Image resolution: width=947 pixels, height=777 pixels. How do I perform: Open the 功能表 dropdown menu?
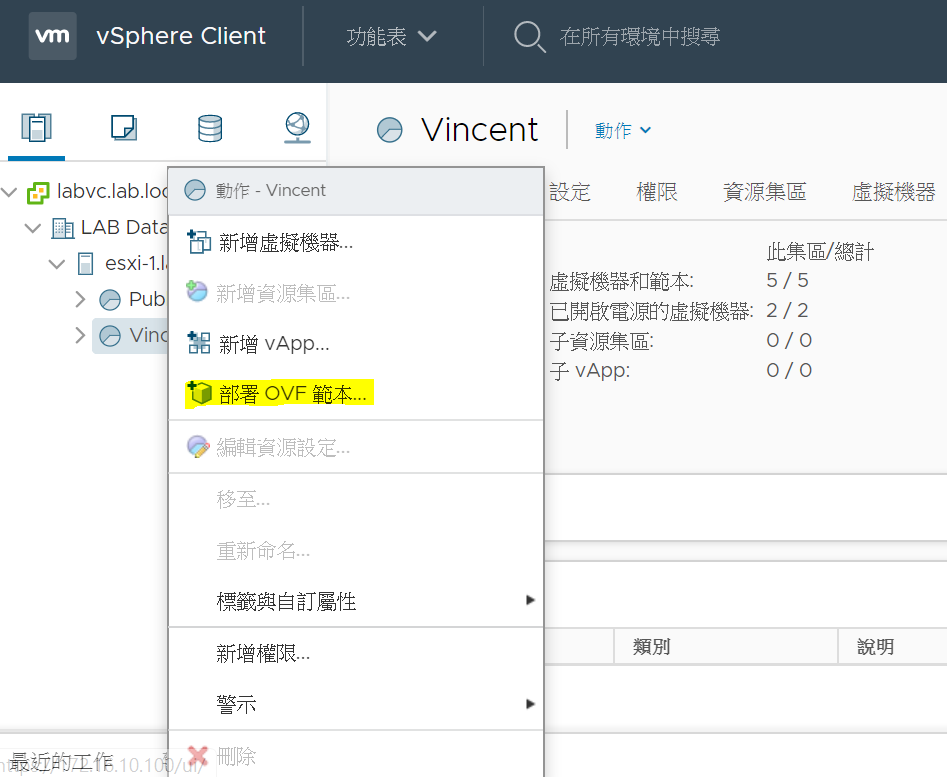(x=391, y=36)
